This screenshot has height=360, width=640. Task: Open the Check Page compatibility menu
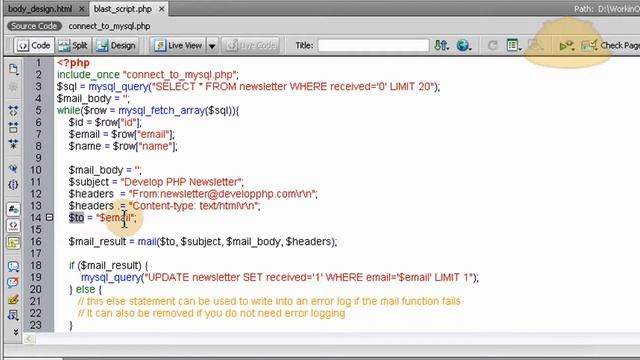click(x=610, y=45)
